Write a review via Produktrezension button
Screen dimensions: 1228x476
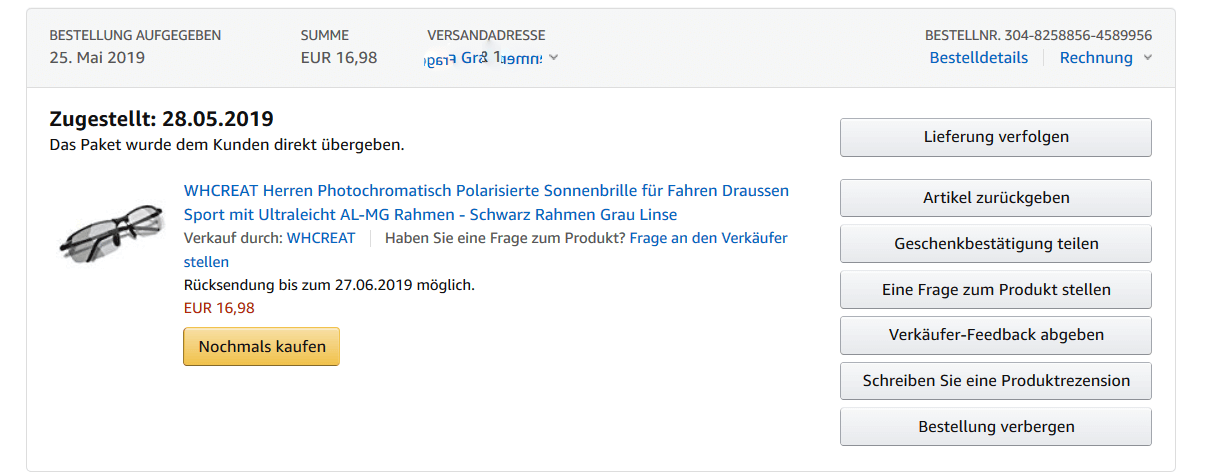[995, 381]
